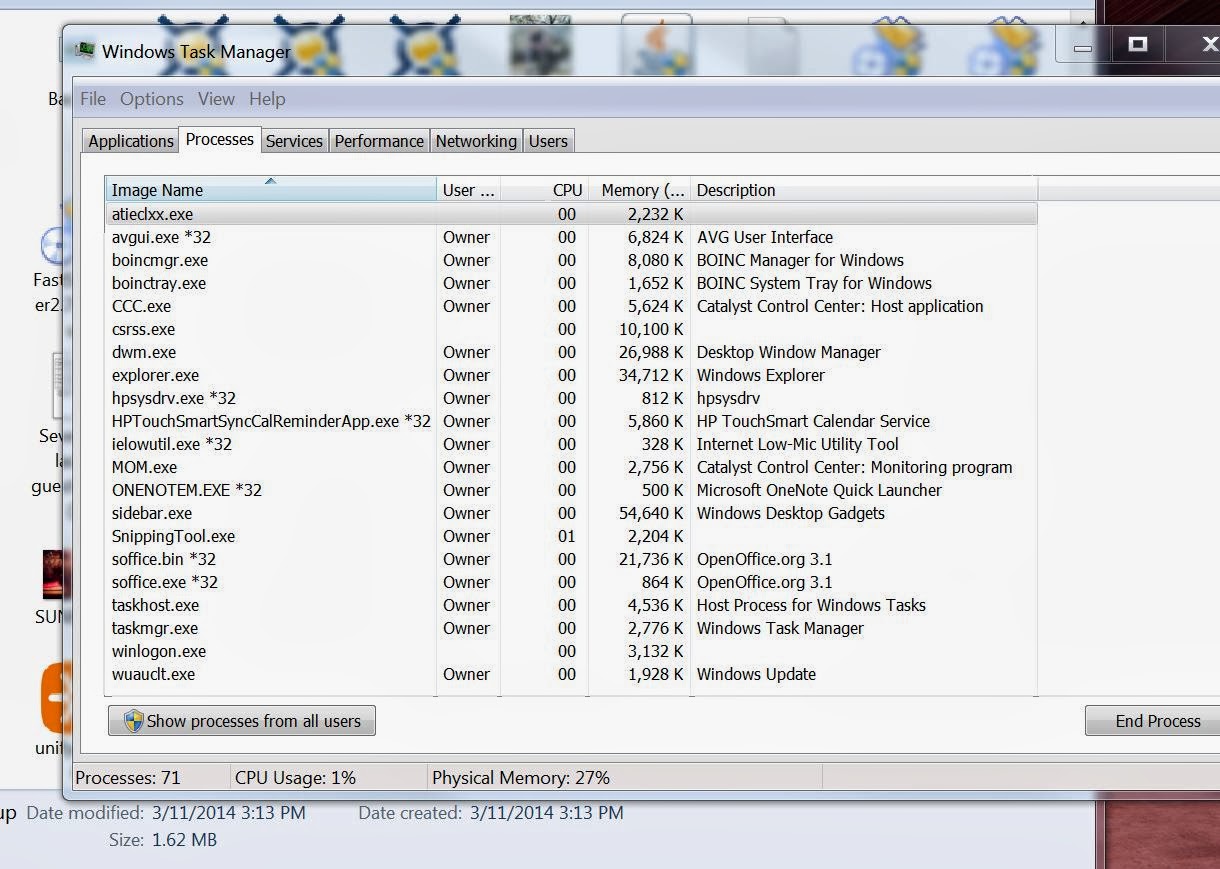Screen dimensions: 1220x869
Task: Open the View menu
Action: 216,99
